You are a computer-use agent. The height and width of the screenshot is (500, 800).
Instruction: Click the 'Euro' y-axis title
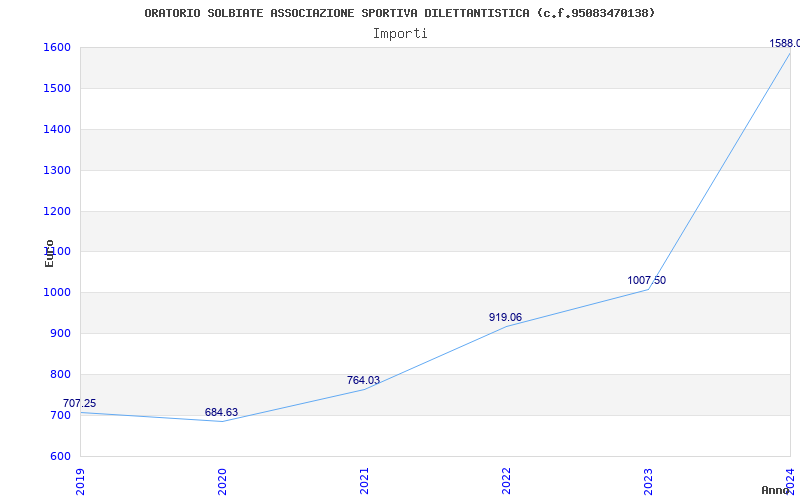49,253
